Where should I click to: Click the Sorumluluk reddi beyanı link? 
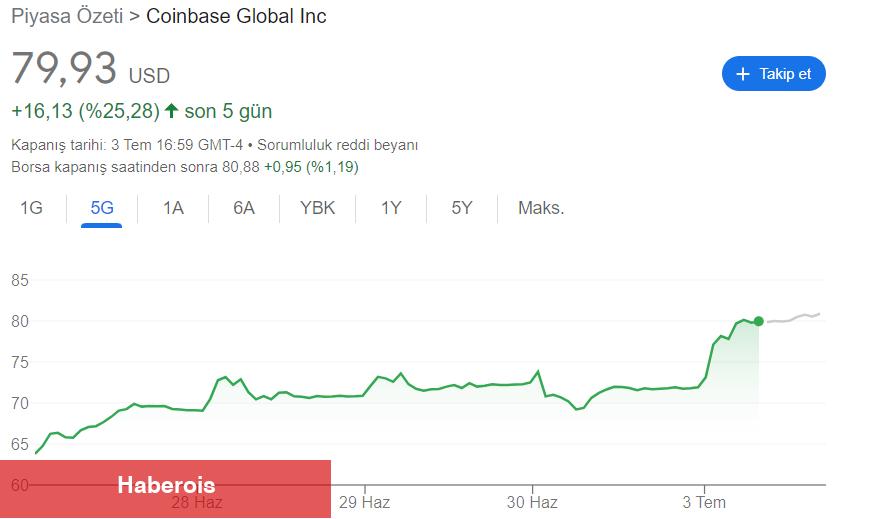[x=337, y=145]
